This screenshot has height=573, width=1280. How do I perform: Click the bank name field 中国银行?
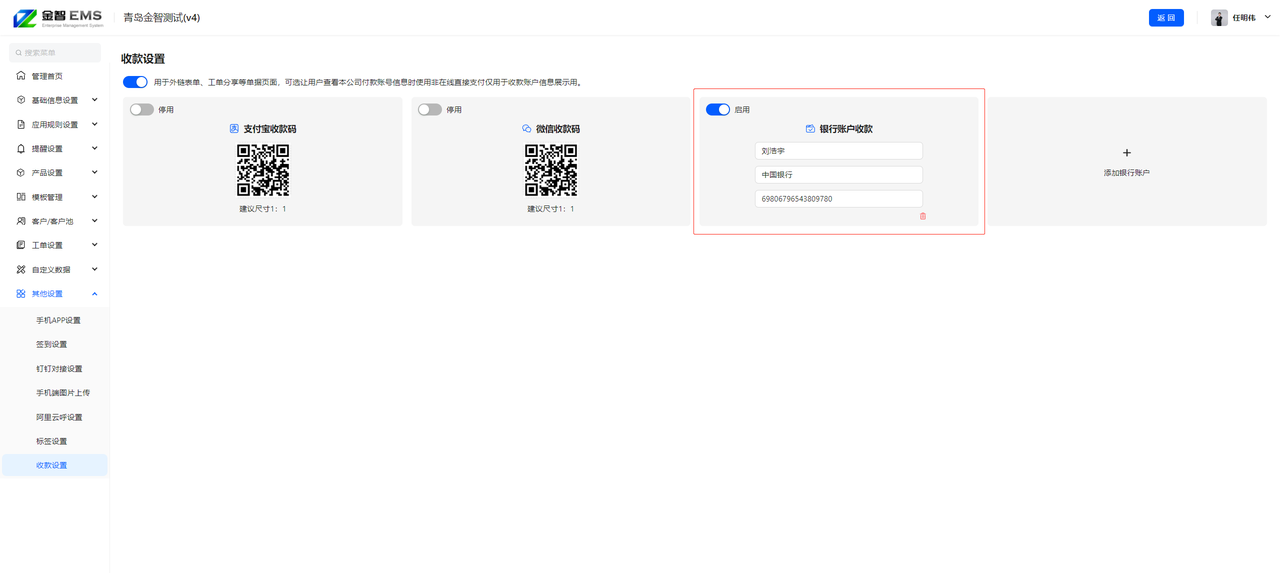click(839, 175)
